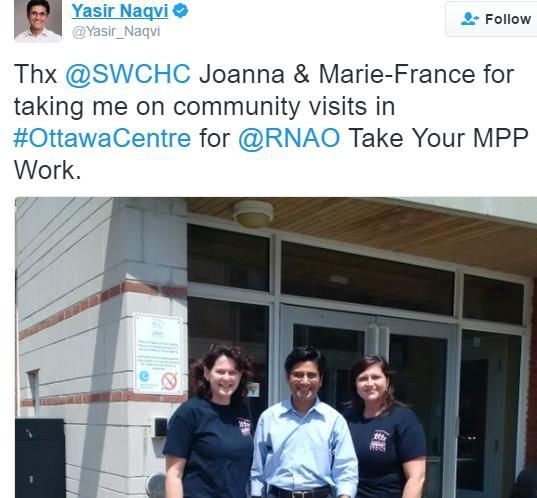Image resolution: width=537 pixels, height=498 pixels.
Task: Click the person-plus icon in Follow button
Action: [470, 19]
